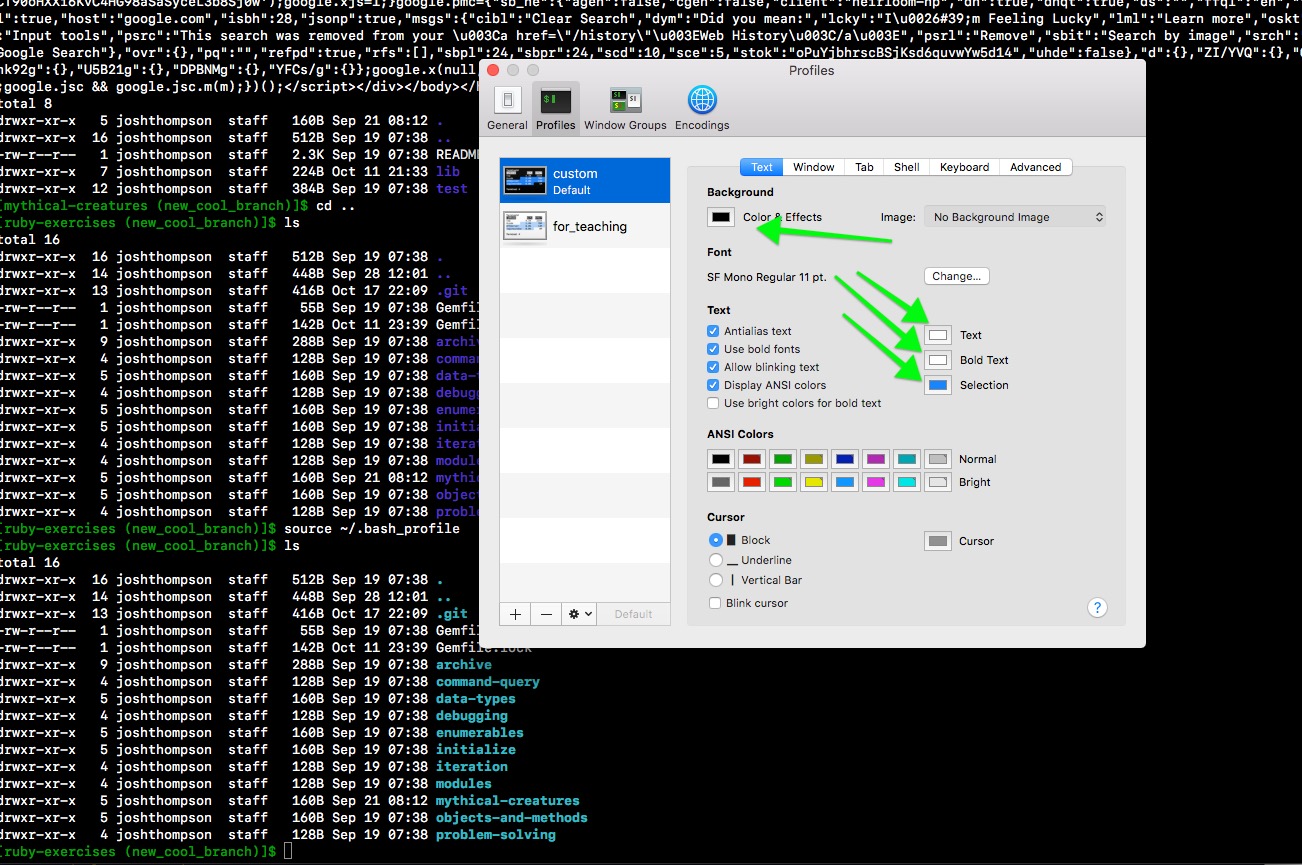The width and height of the screenshot is (1302, 865).
Task: Switch to the Advanced tab
Action: (x=1035, y=167)
